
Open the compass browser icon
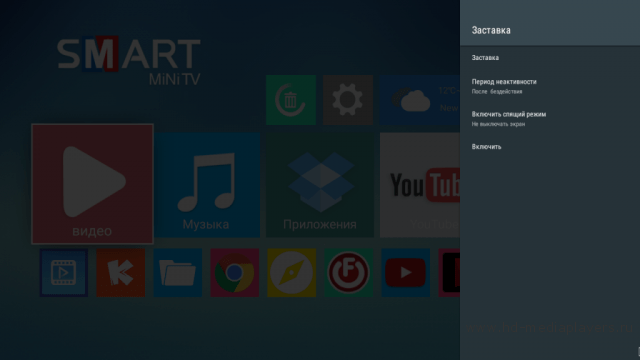pos(291,273)
